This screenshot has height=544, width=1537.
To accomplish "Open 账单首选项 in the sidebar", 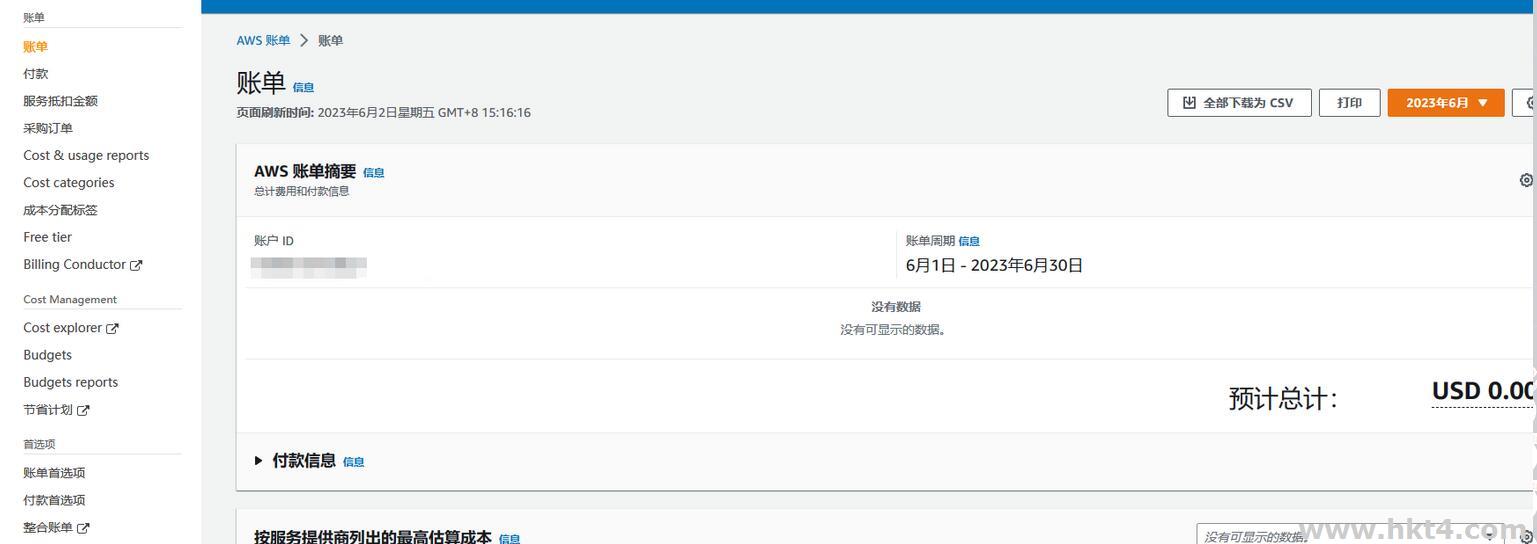I will 54,473.
